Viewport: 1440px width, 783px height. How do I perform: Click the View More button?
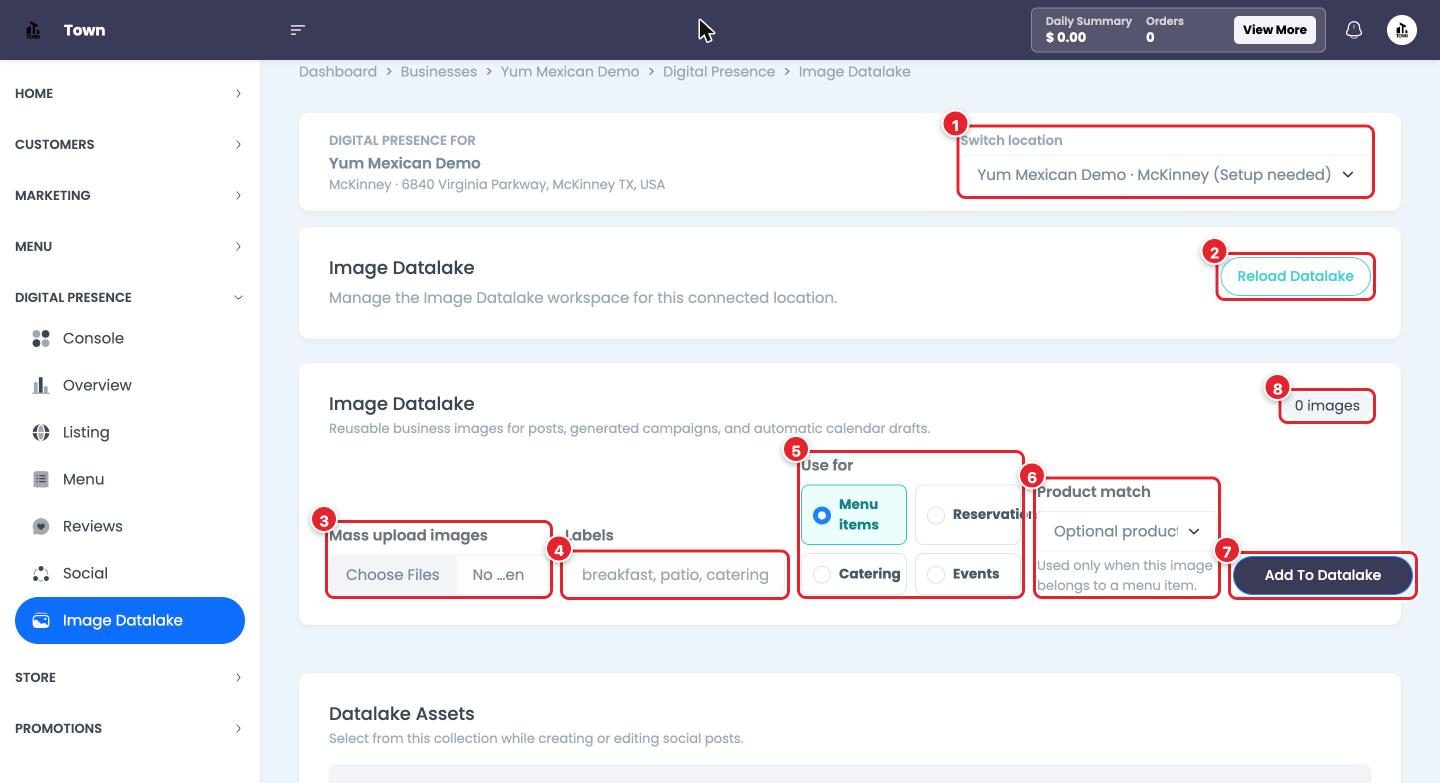coord(1274,30)
